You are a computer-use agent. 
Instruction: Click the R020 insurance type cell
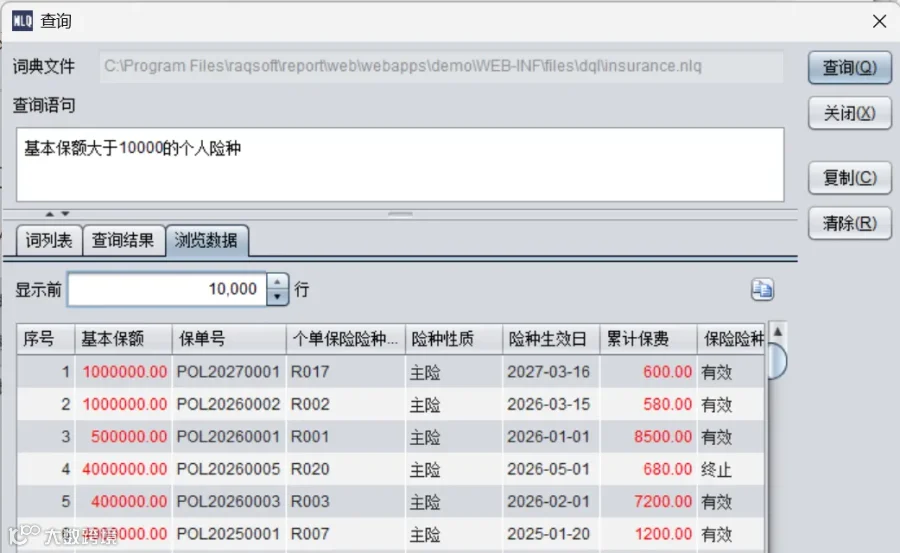pyautogui.click(x=346, y=469)
